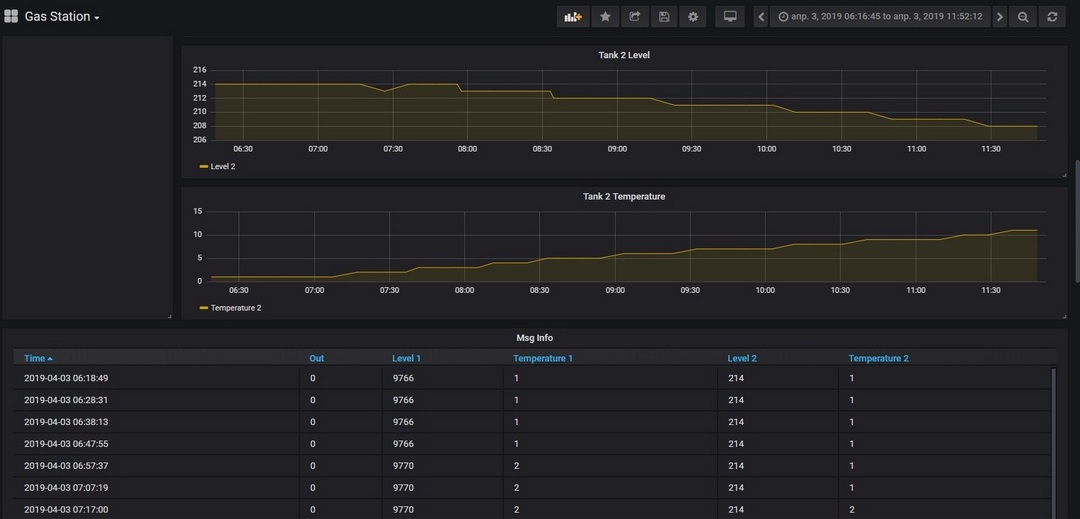The image size is (1080, 519).
Task: Click the 15 y-axis label on Tank 2 Temperature
Action: click(198, 211)
